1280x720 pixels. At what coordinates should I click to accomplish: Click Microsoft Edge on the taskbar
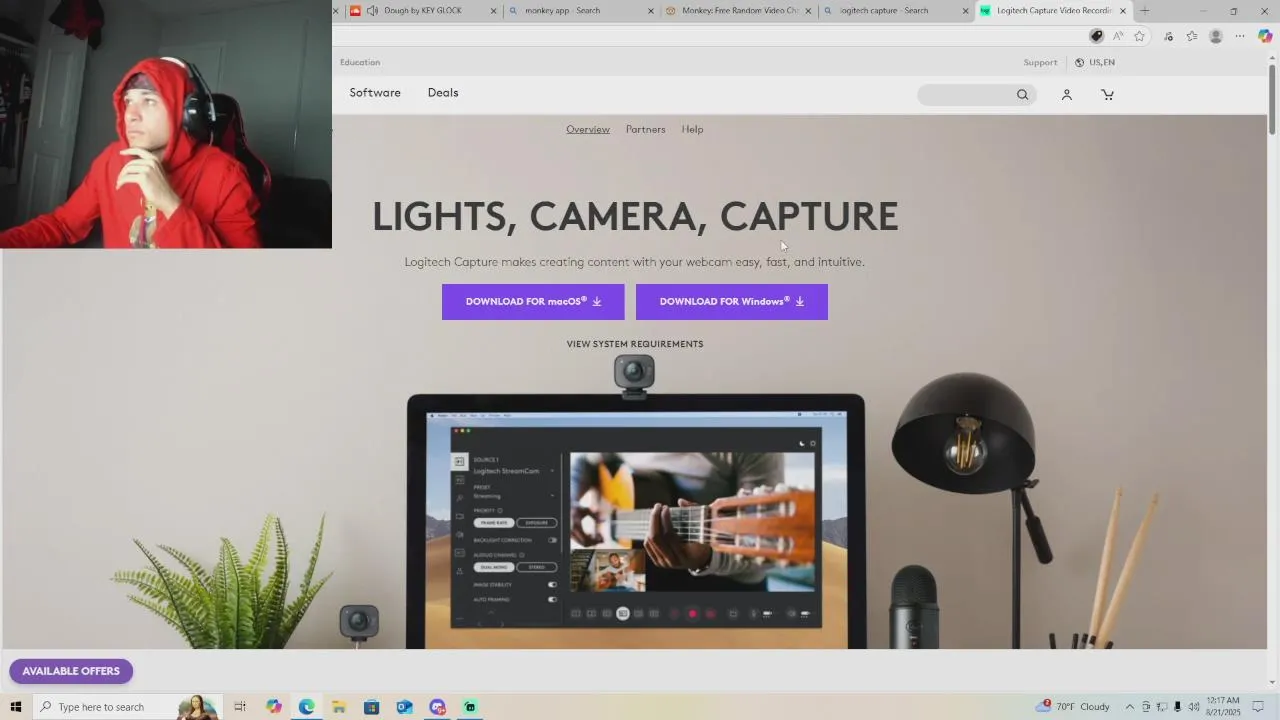coord(306,707)
